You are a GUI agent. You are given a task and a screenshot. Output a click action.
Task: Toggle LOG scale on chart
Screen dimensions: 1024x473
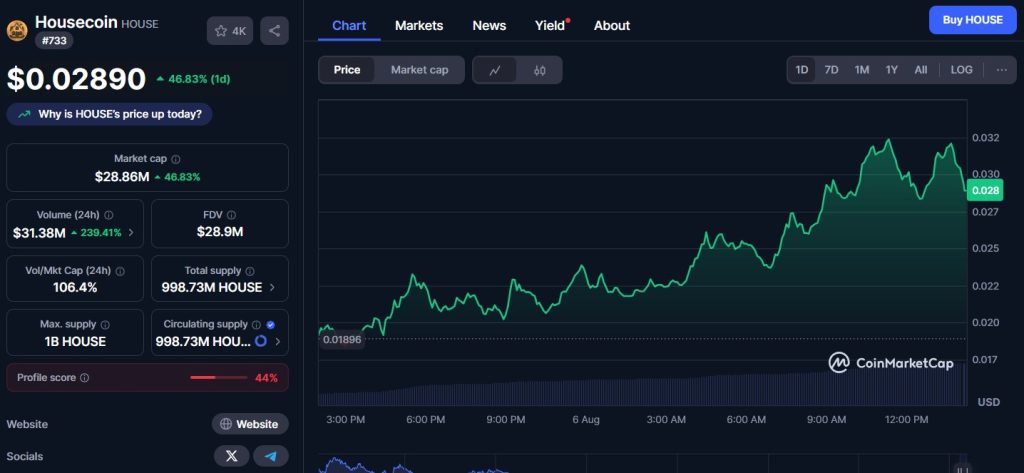(x=961, y=70)
